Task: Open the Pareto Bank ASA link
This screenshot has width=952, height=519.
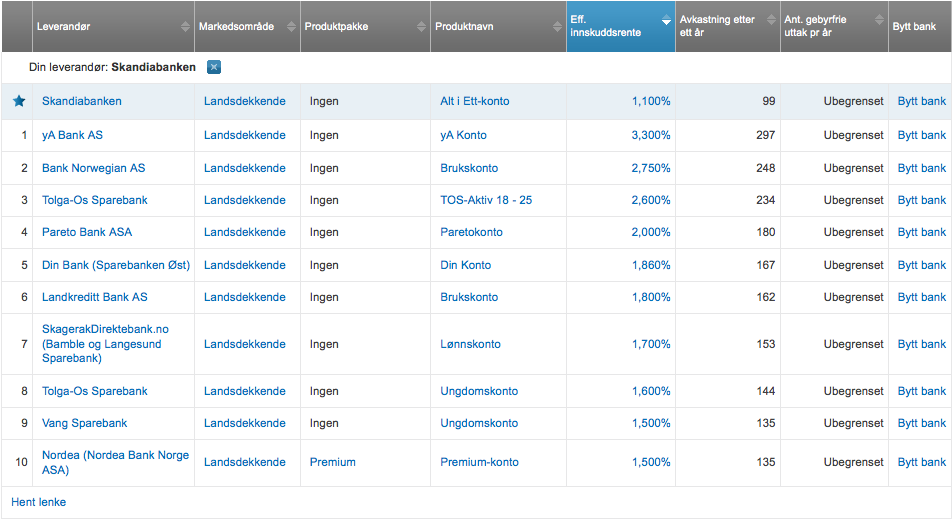Action: coord(87,232)
